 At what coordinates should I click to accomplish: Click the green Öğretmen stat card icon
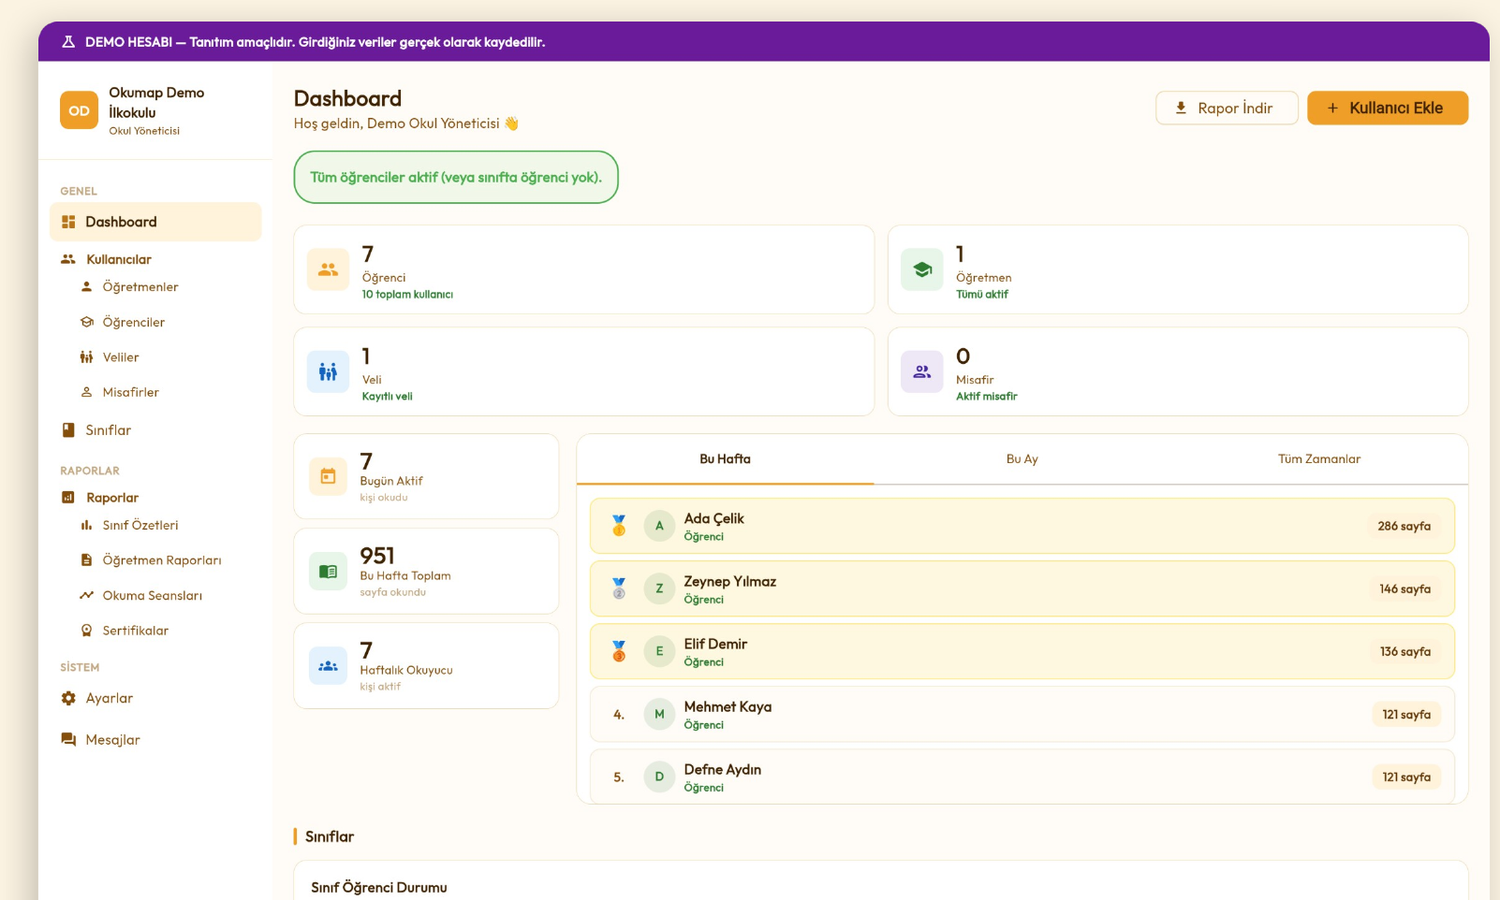pos(922,269)
